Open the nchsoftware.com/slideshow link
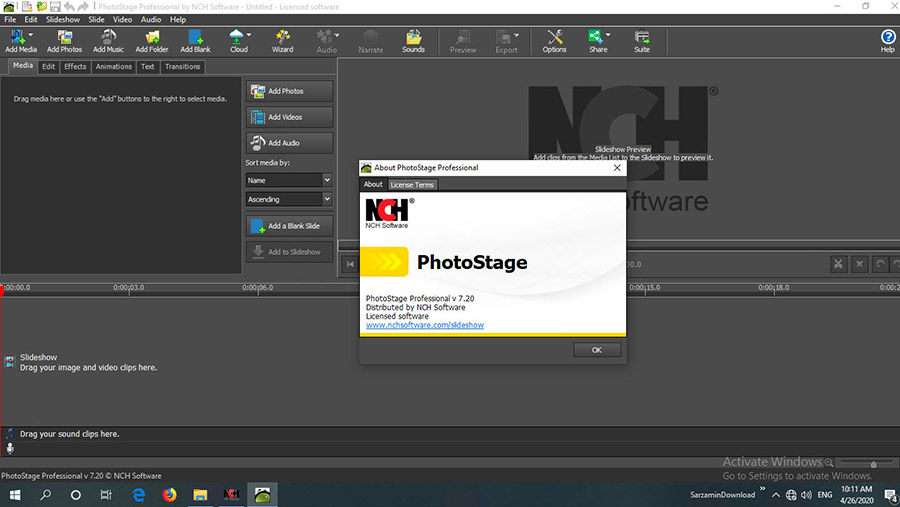The height and width of the screenshot is (507, 900). click(425, 325)
